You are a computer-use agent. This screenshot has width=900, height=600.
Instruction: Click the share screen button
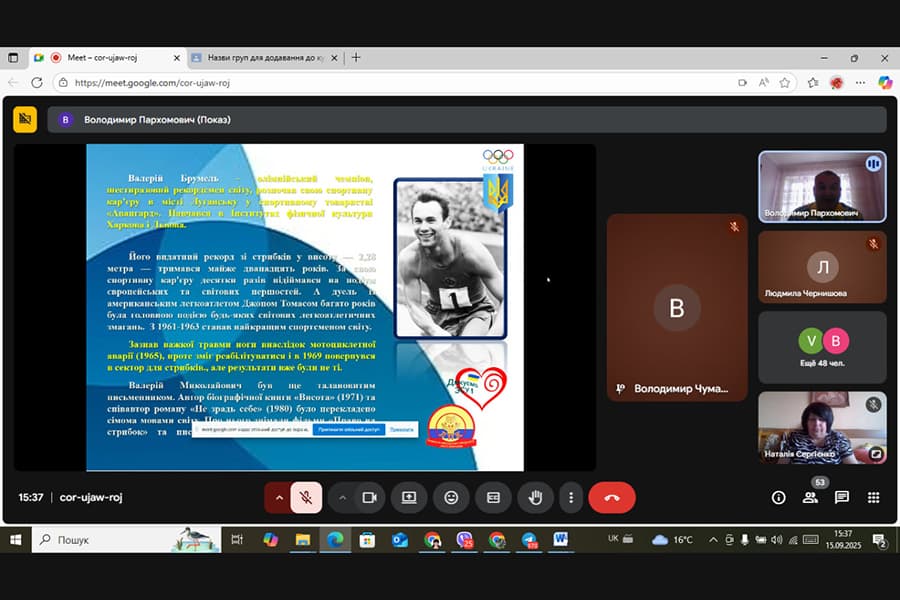(409, 497)
